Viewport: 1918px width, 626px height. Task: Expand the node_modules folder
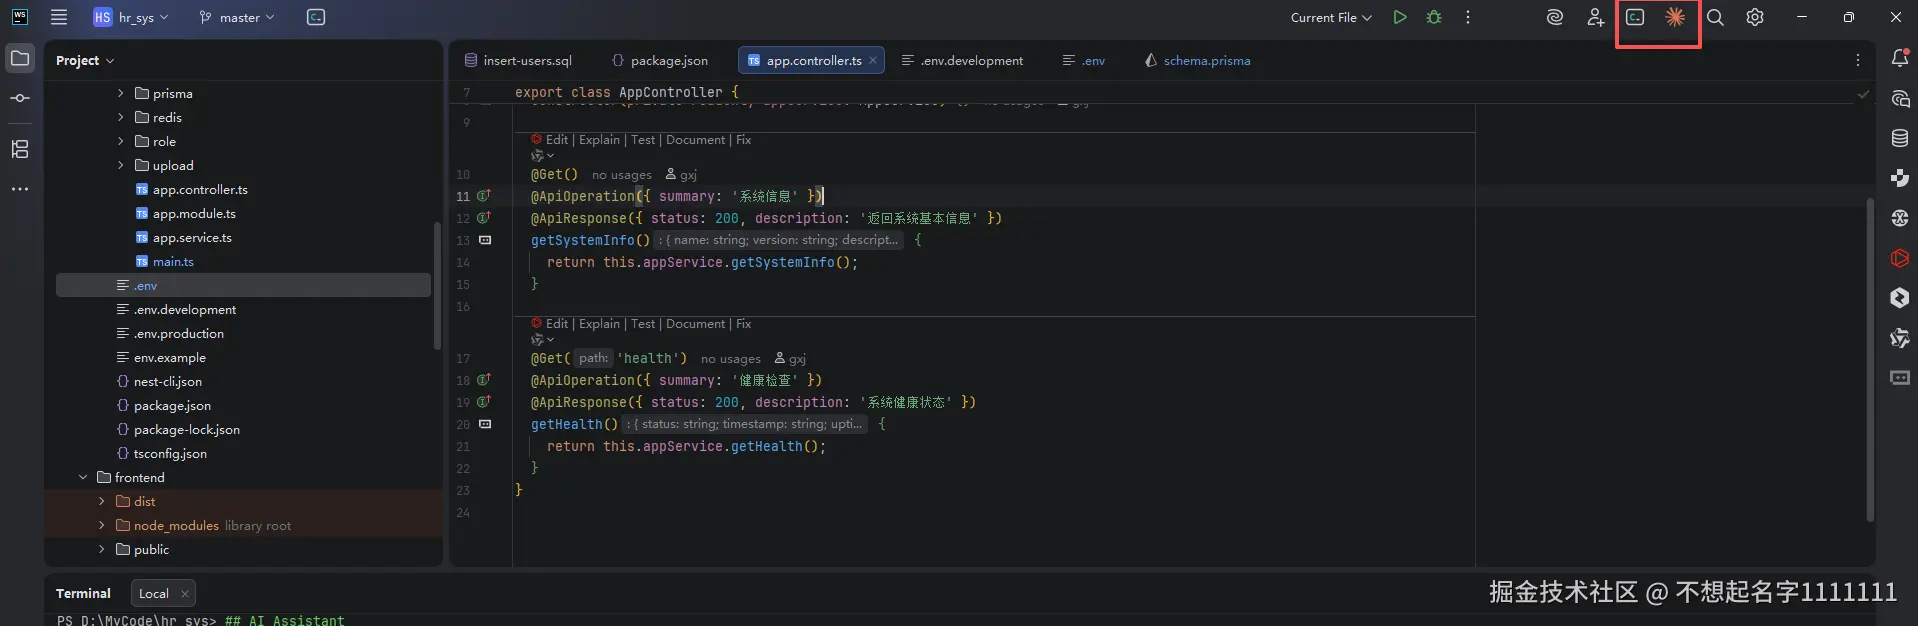102,525
